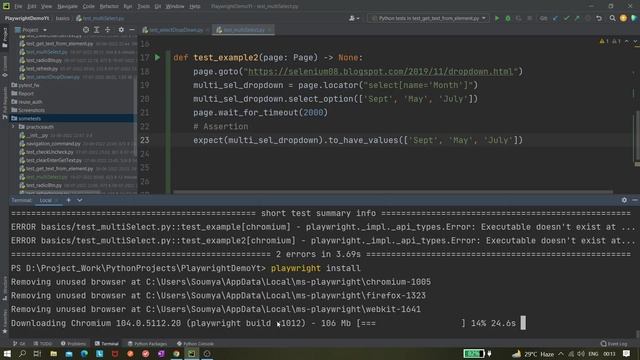640x360 pixels.
Task: Open Terminal panel gear settings
Action: pyautogui.click(x=624, y=200)
